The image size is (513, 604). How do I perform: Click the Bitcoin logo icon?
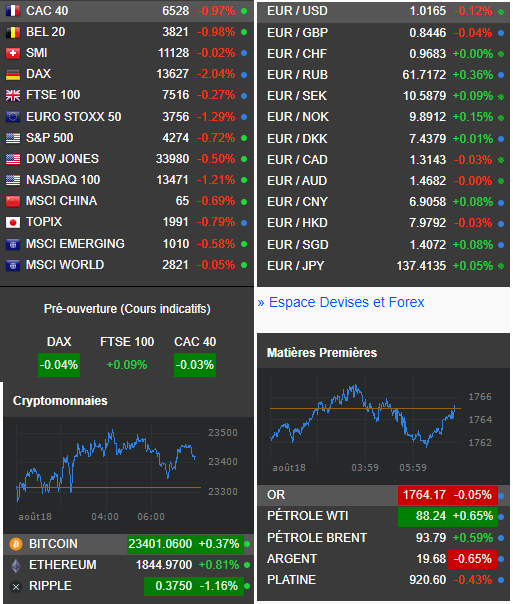pyautogui.click(x=16, y=544)
